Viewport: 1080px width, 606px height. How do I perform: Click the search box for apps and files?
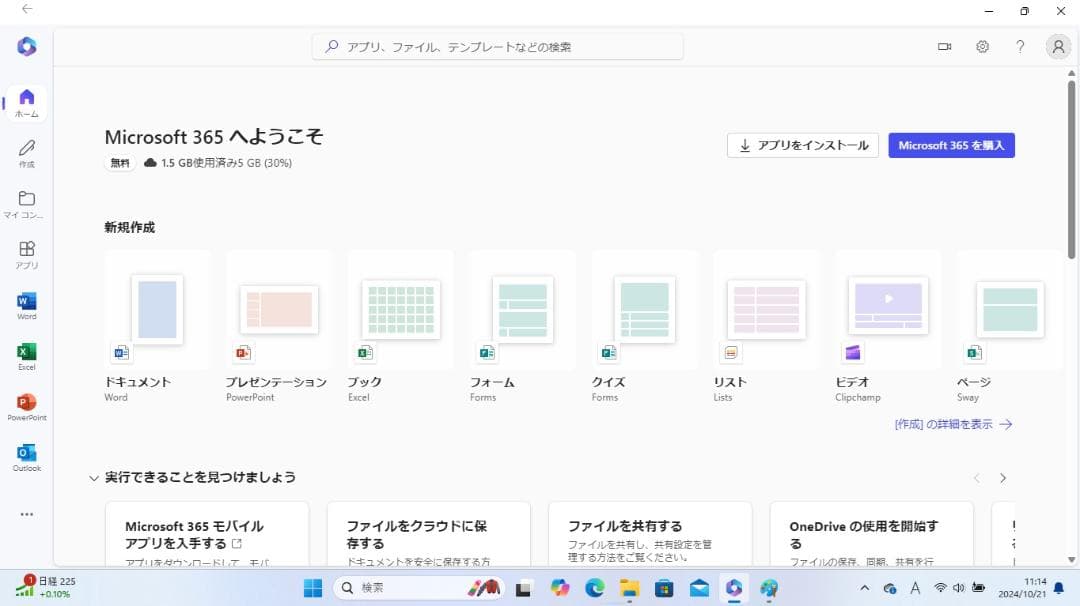click(x=498, y=47)
